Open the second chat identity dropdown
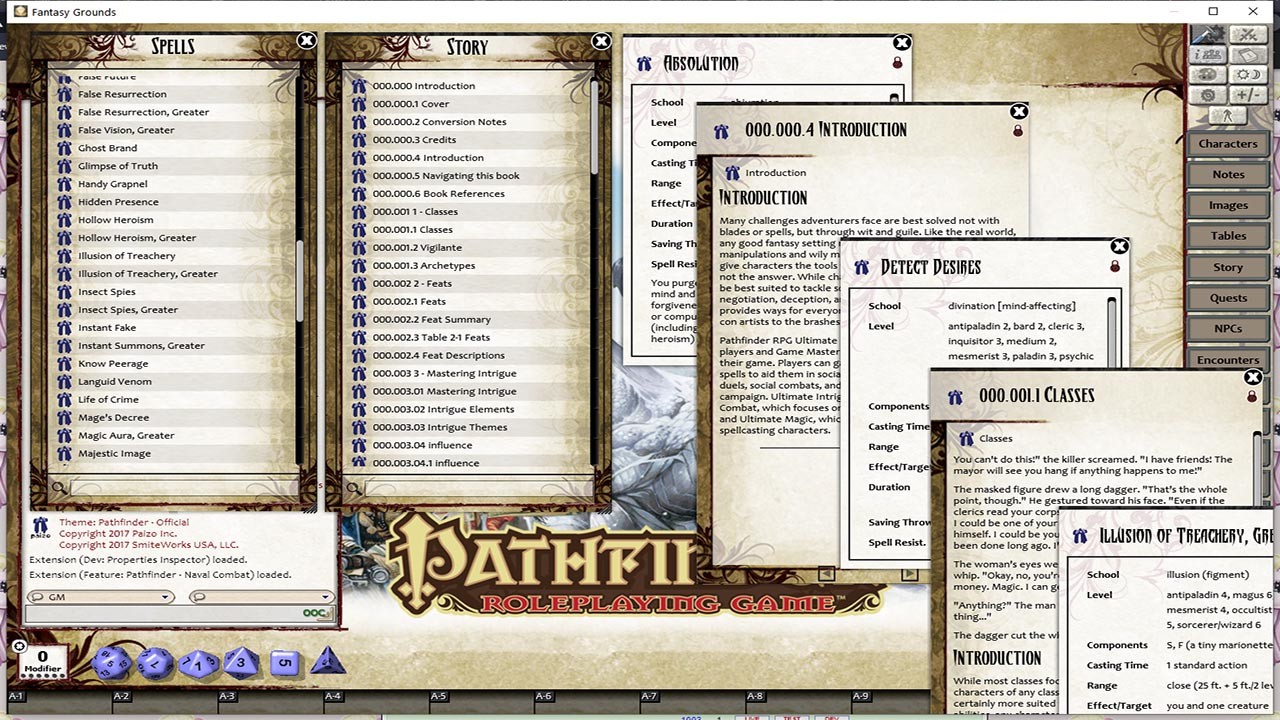 tap(325, 596)
